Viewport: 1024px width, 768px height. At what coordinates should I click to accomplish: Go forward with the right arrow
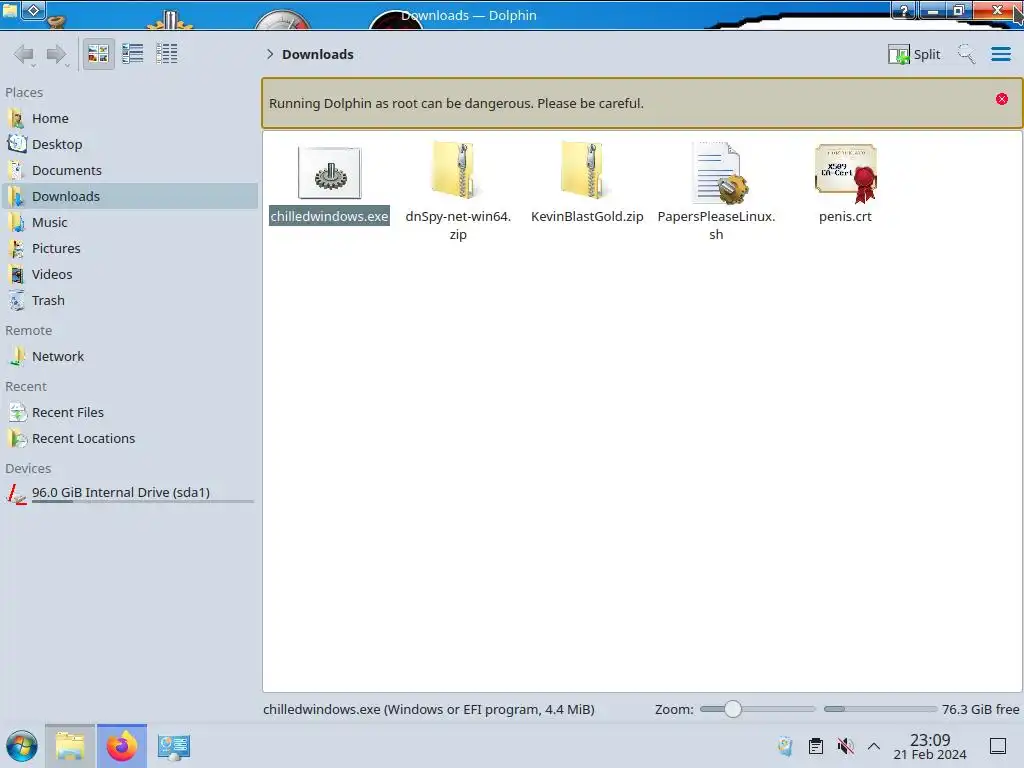(x=57, y=54)
